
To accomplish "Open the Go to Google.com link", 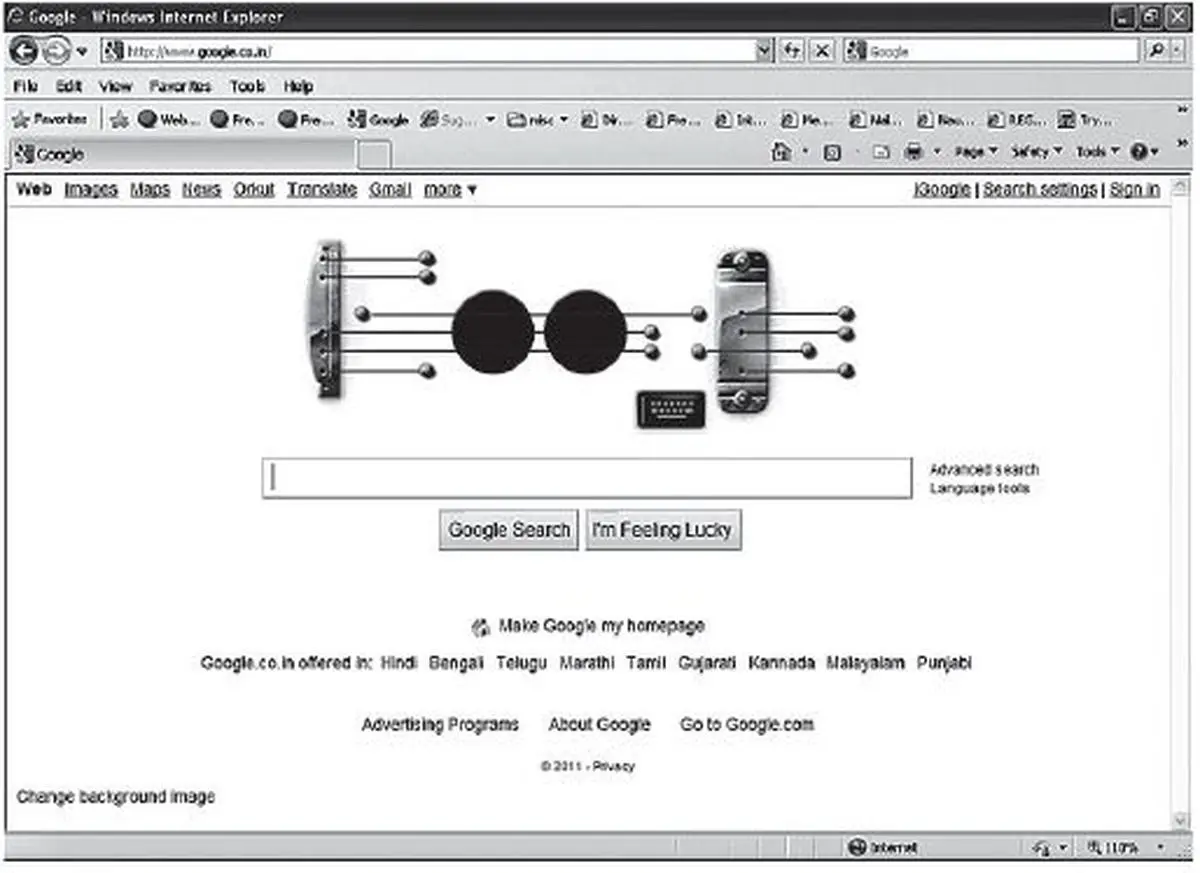I will tap(747, 724).
